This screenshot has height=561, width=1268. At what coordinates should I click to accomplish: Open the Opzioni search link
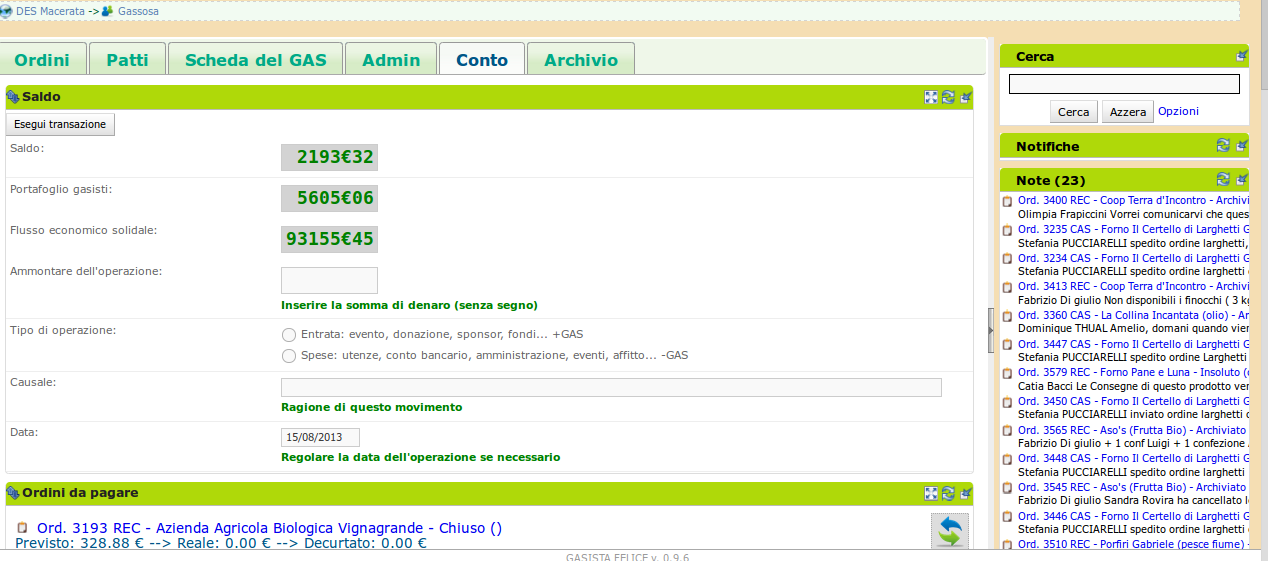[x=1178, y=111]
